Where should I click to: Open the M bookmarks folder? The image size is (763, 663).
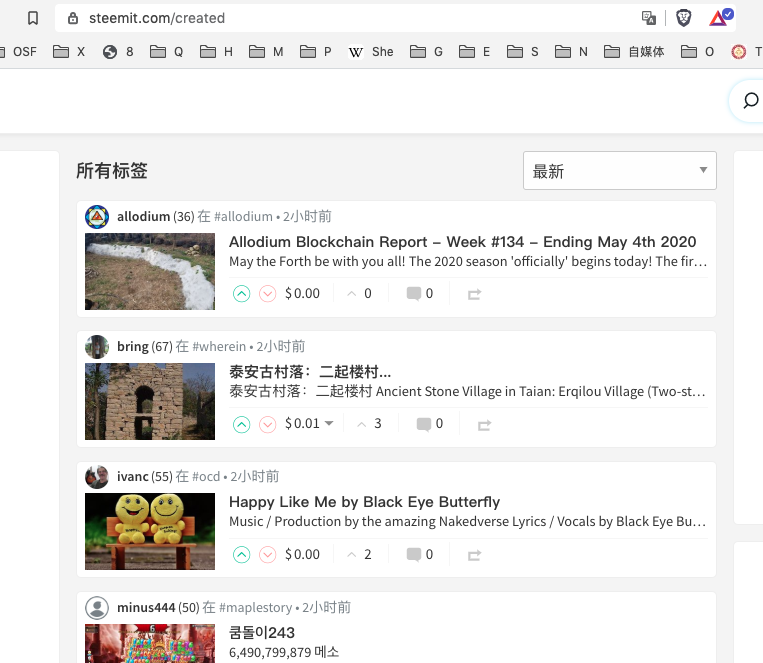tap(266, 52)
